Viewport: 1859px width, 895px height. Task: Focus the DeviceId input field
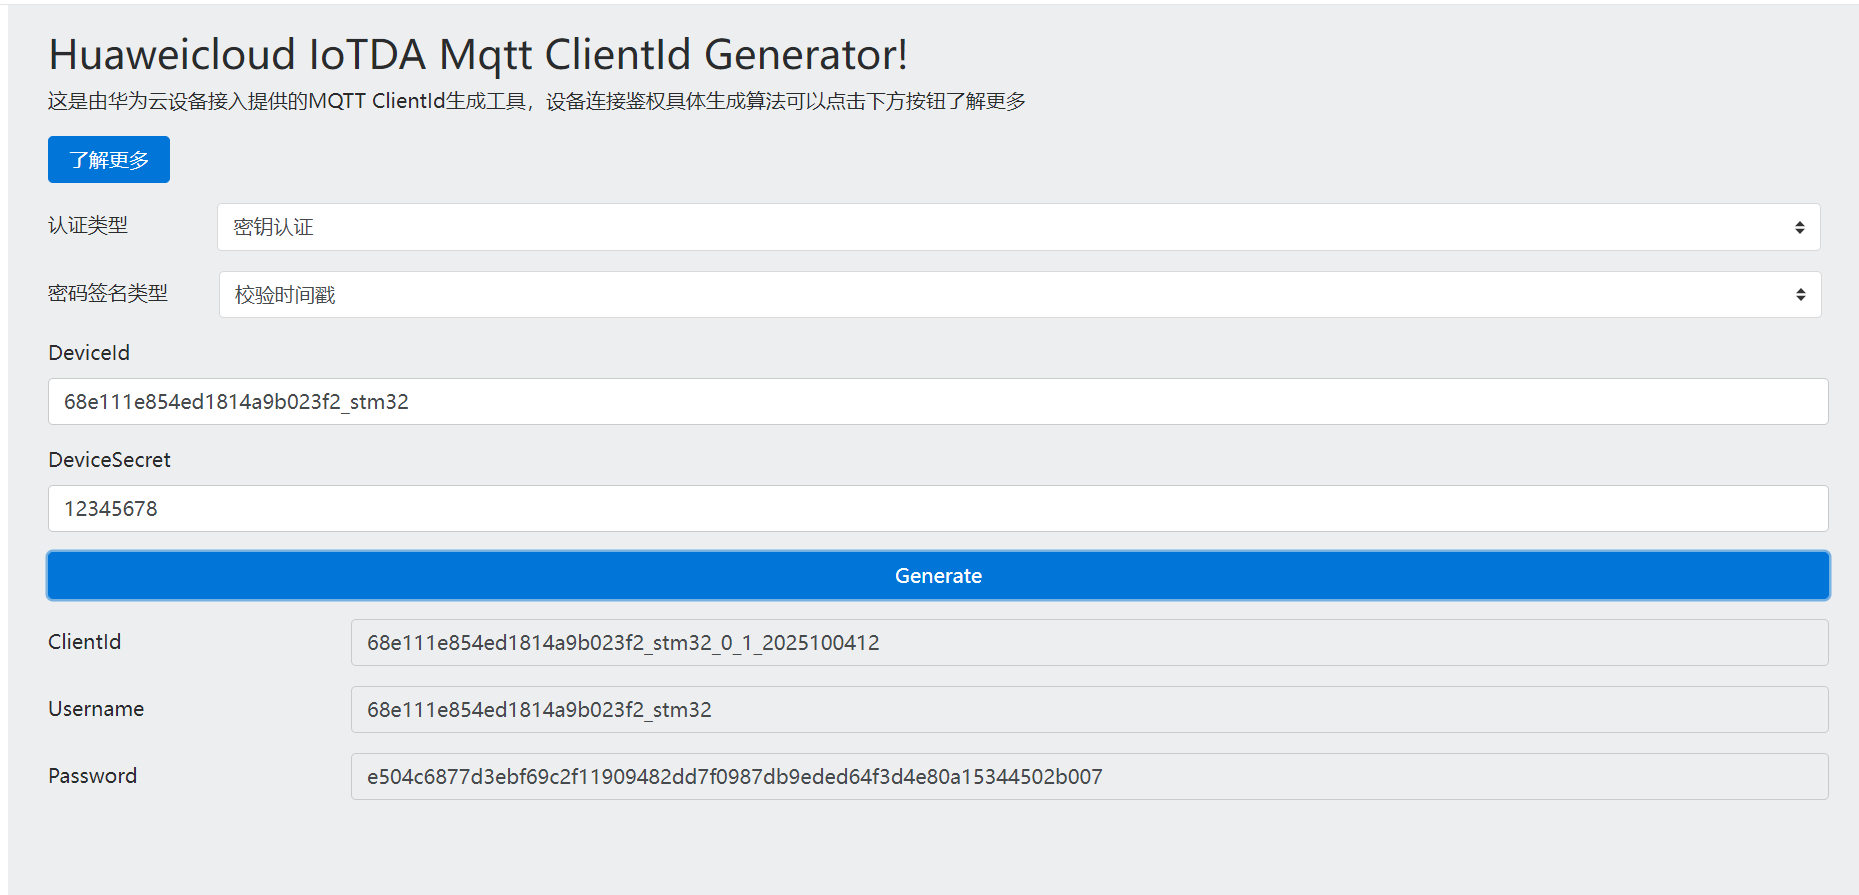[x=938, y=402]
